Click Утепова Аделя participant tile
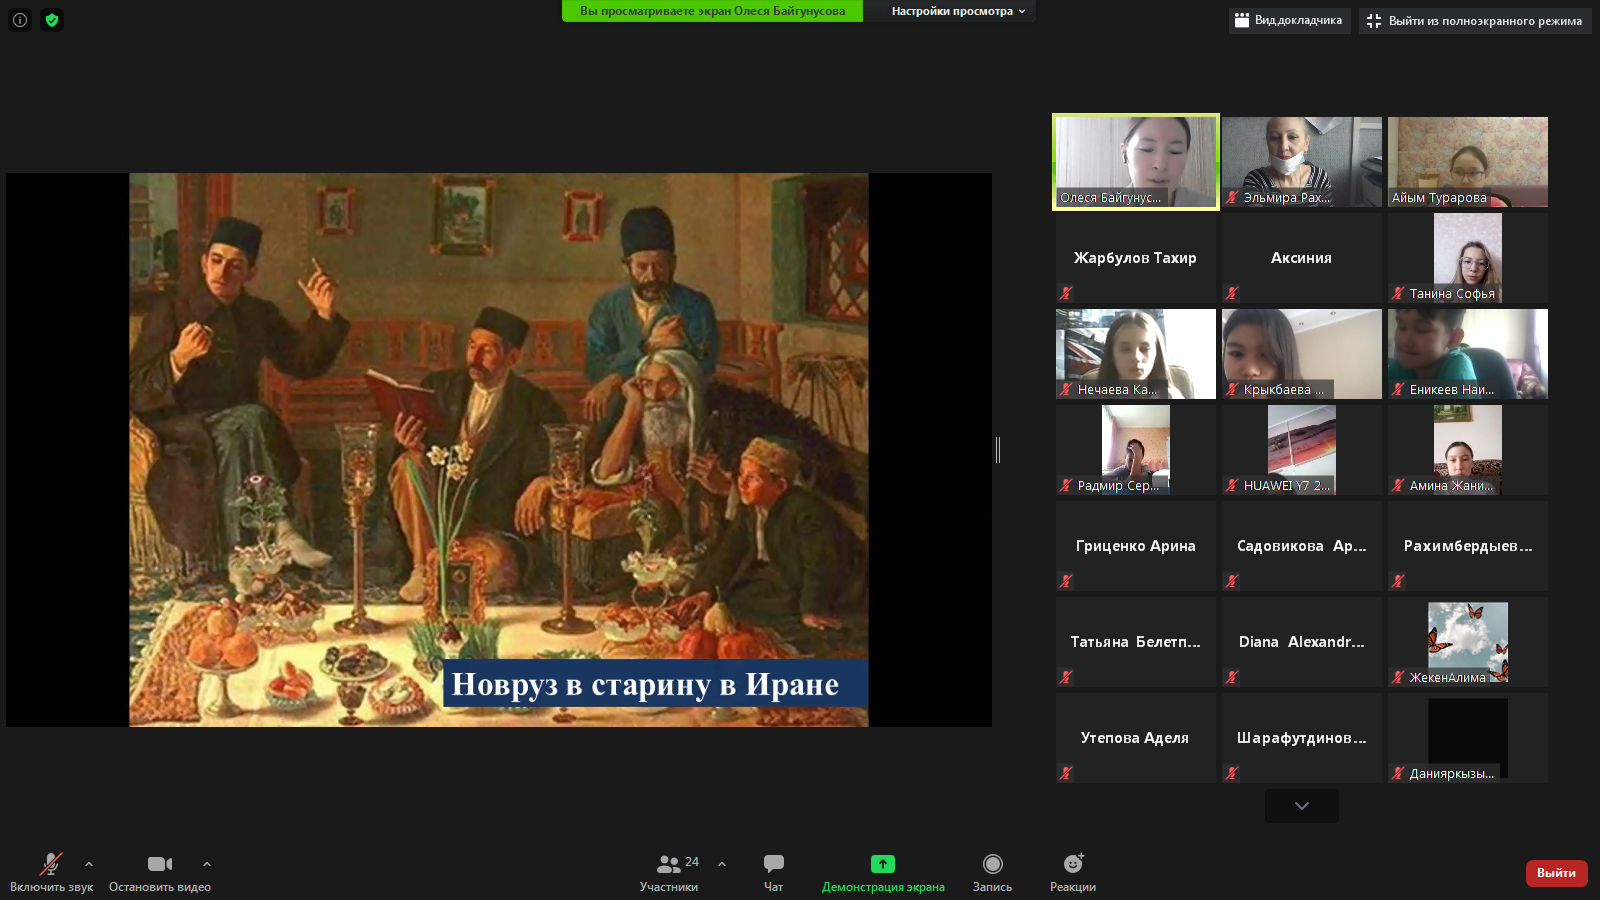 tap(1136, 738)
